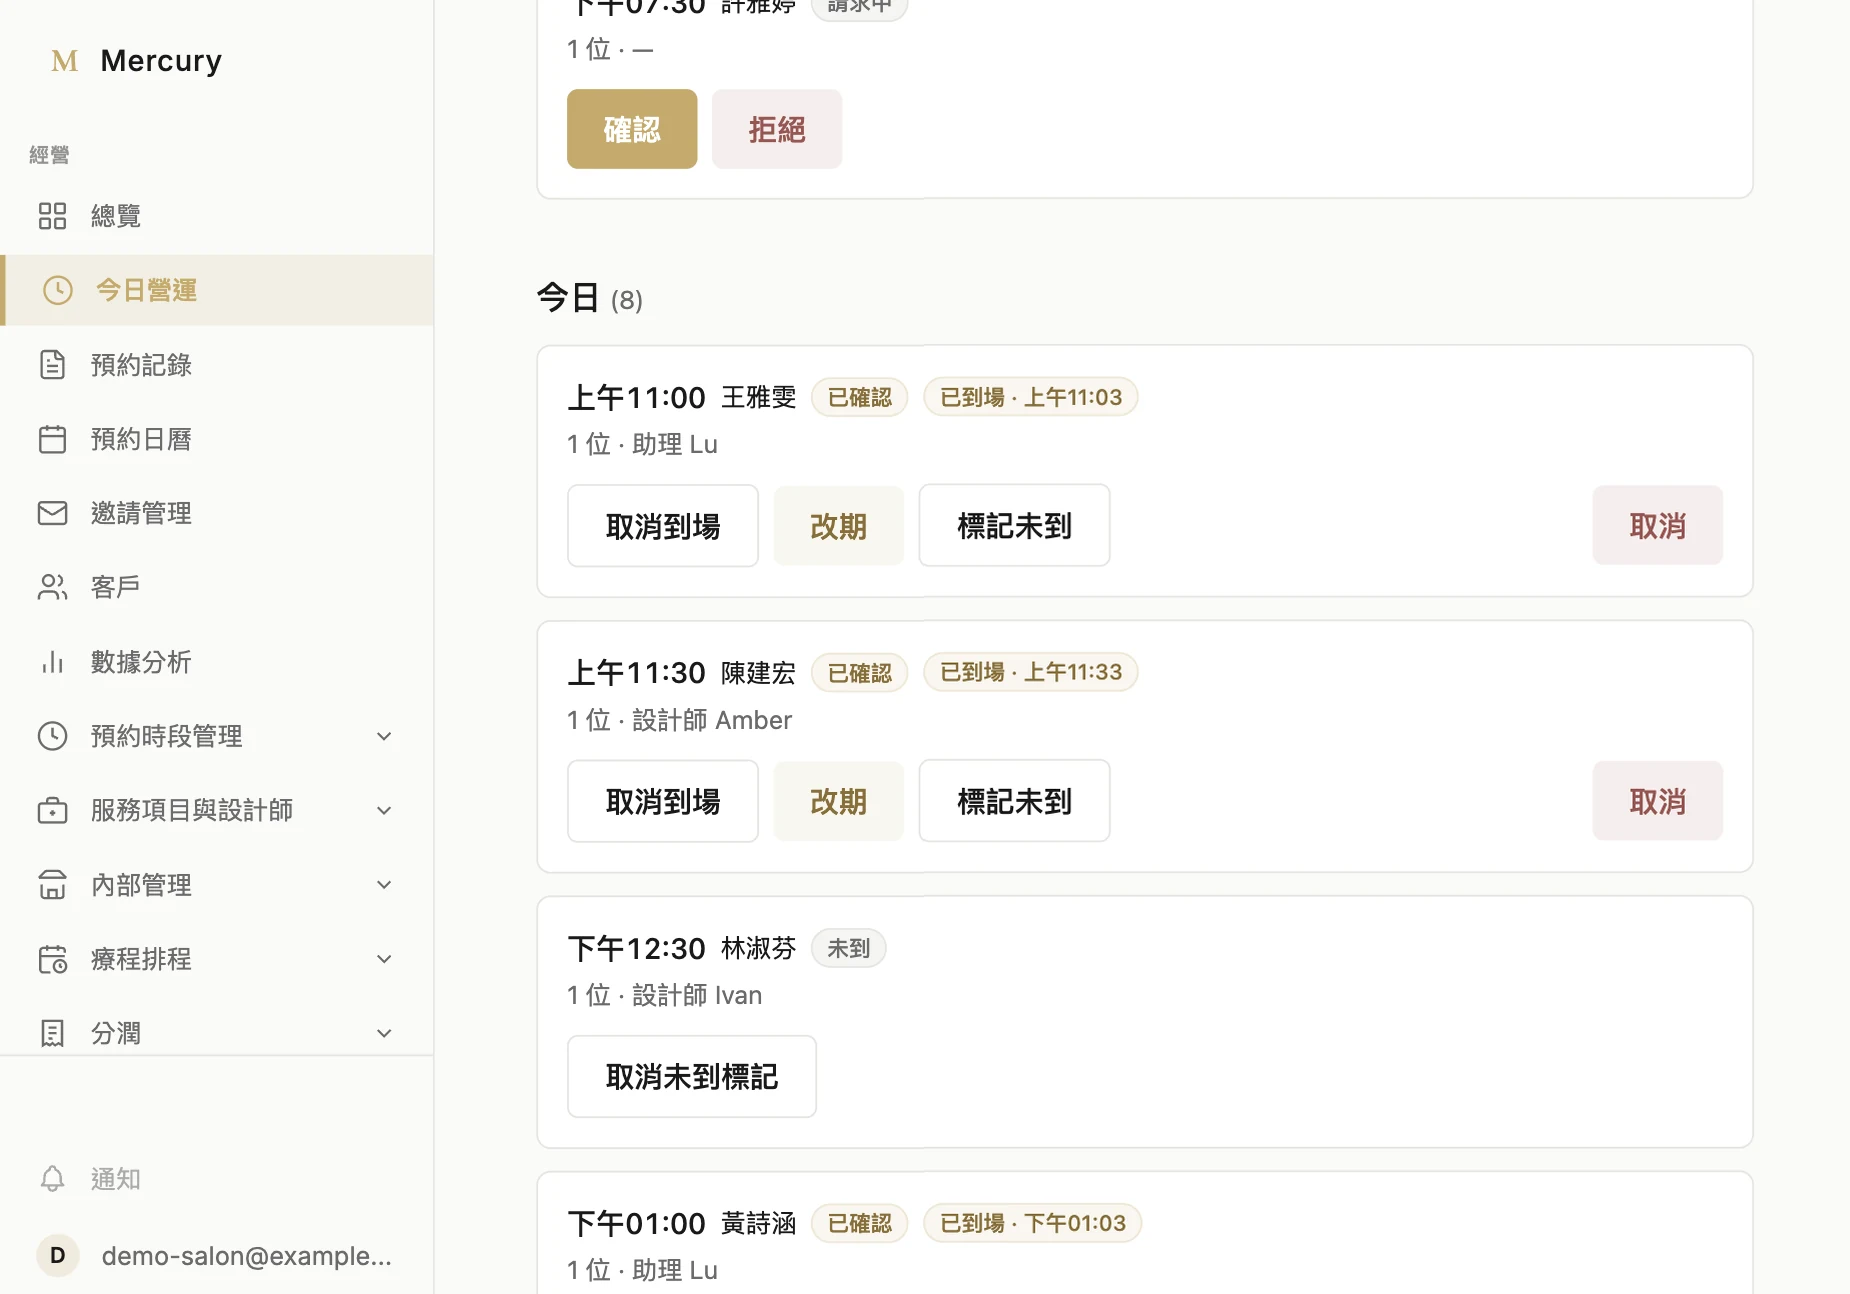This screenshot has height=1294, width=1850.
Task: Reject the pending 許雅婷 request
Action: pyautogui.click(x=777, y=129)
